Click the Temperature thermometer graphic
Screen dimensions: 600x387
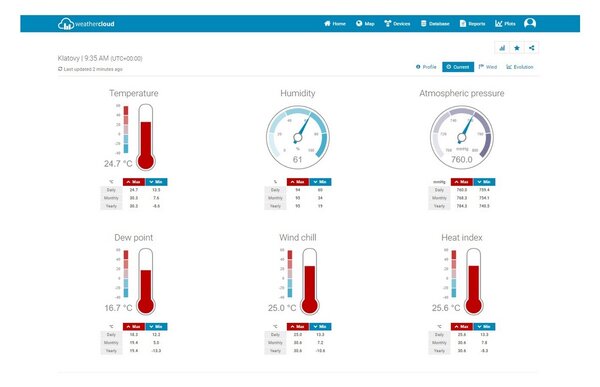[x=145, y=137]
